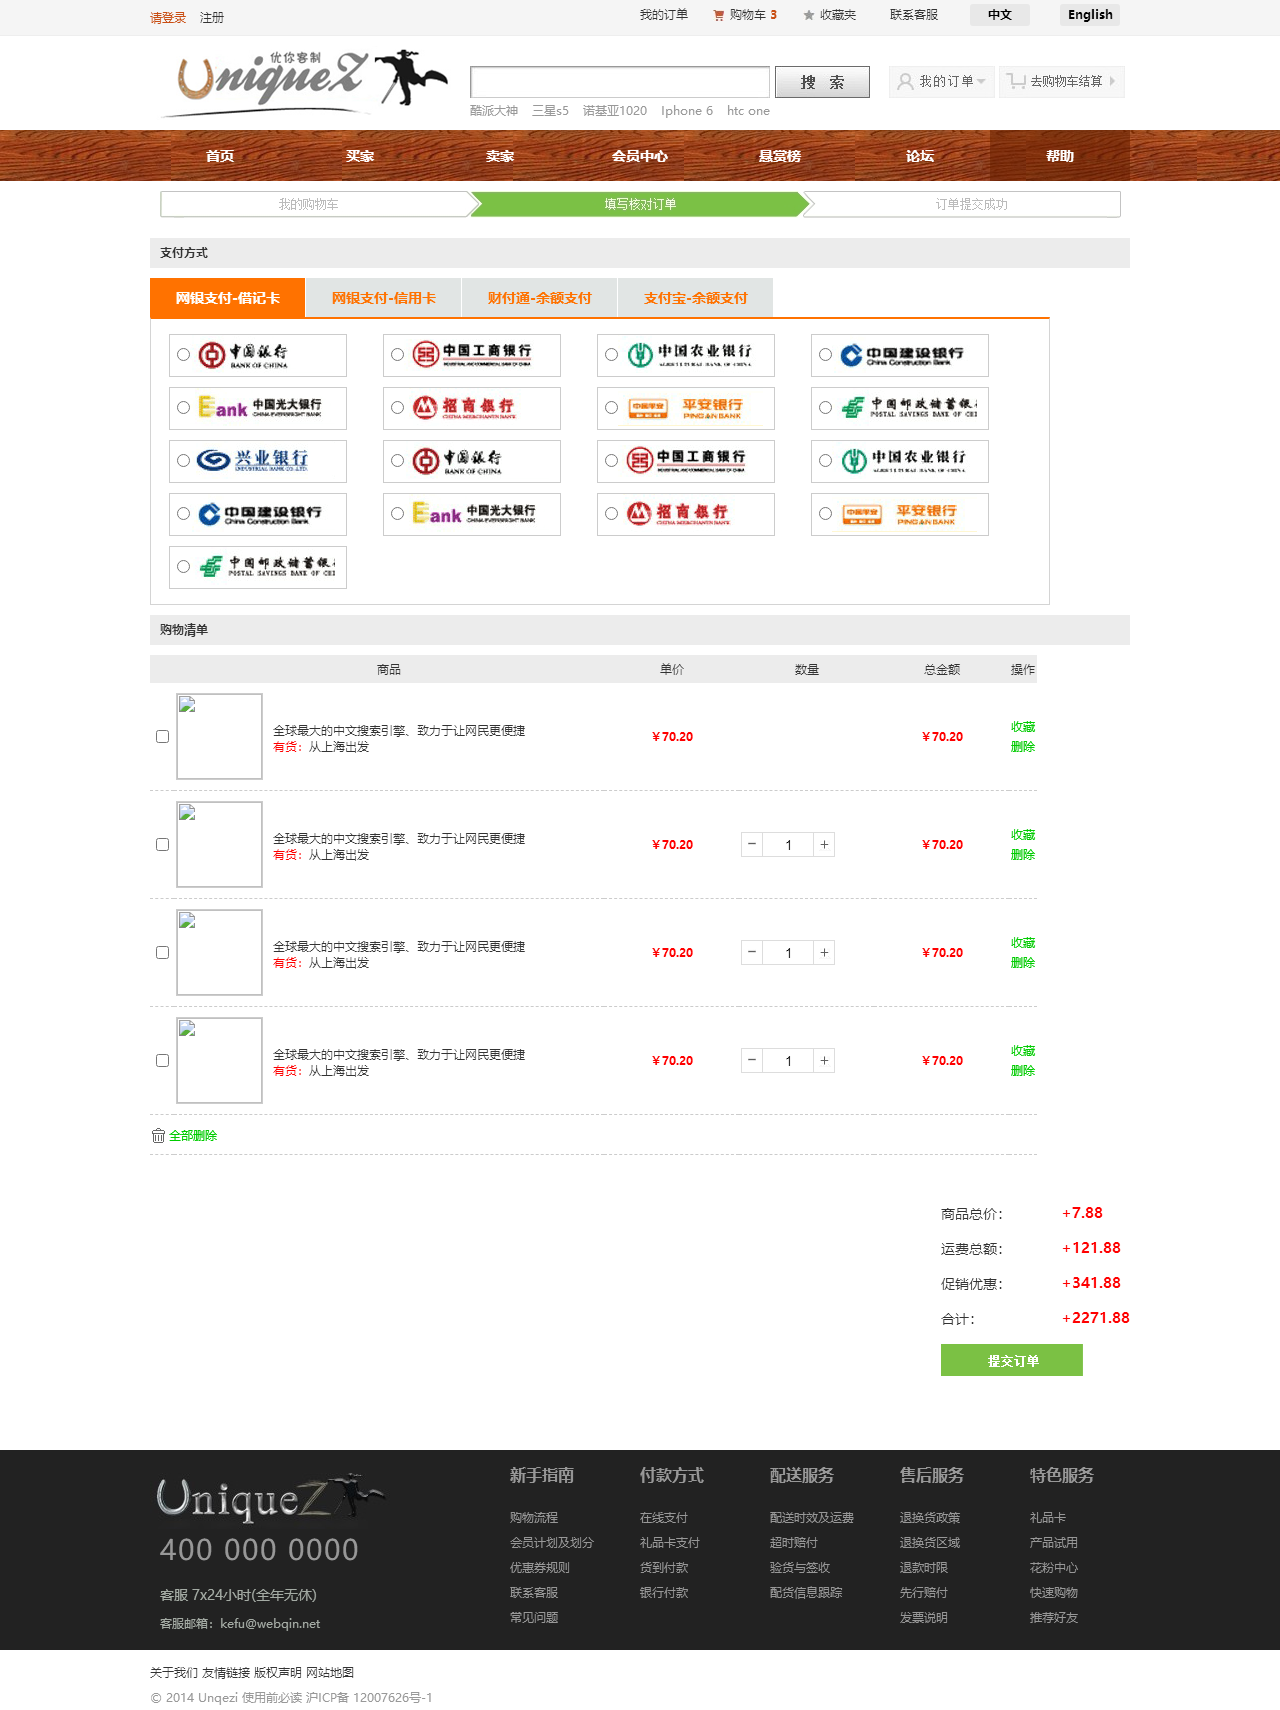Select the Industrial Bank (兴业银行) radio option
Image resolution: width=1280 pixels, height=1710 pixels.
pos(183,461)
